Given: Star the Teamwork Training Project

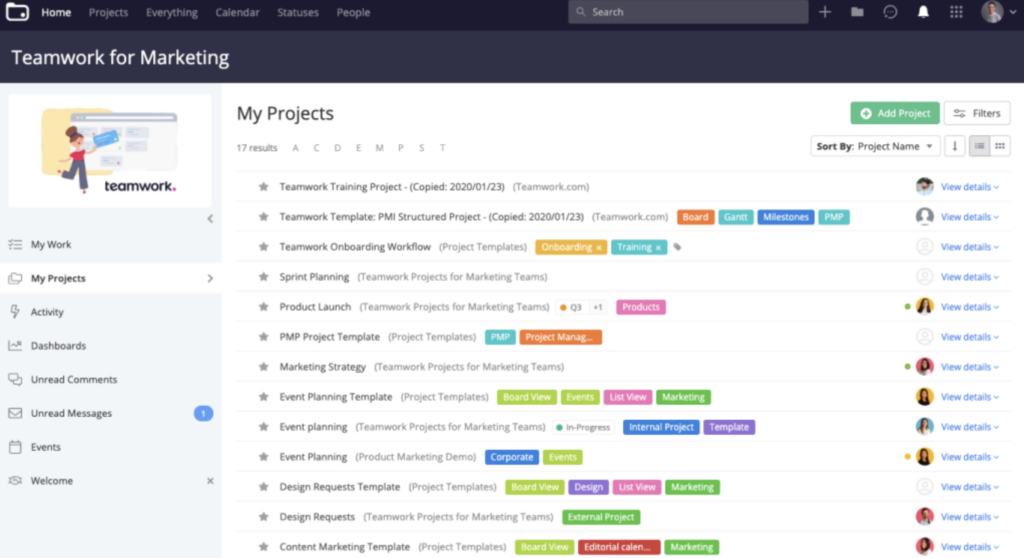Looking at the screenshot, I should (263, 187).
